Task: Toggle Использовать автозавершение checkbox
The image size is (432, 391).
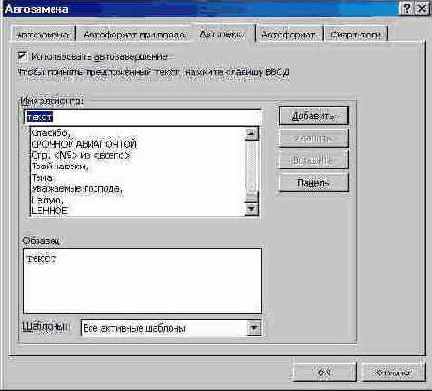Action: point(23,56)
